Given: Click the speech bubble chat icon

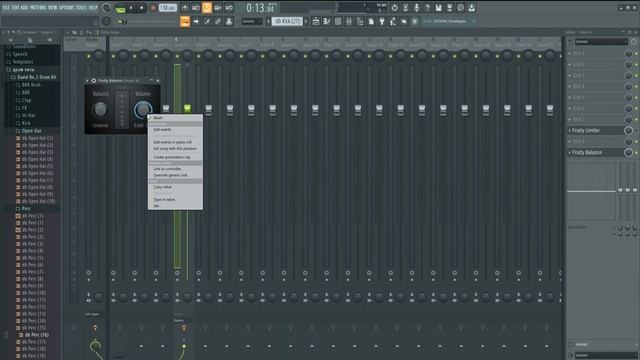Looking at the screenshot, I should coord(460,8).
